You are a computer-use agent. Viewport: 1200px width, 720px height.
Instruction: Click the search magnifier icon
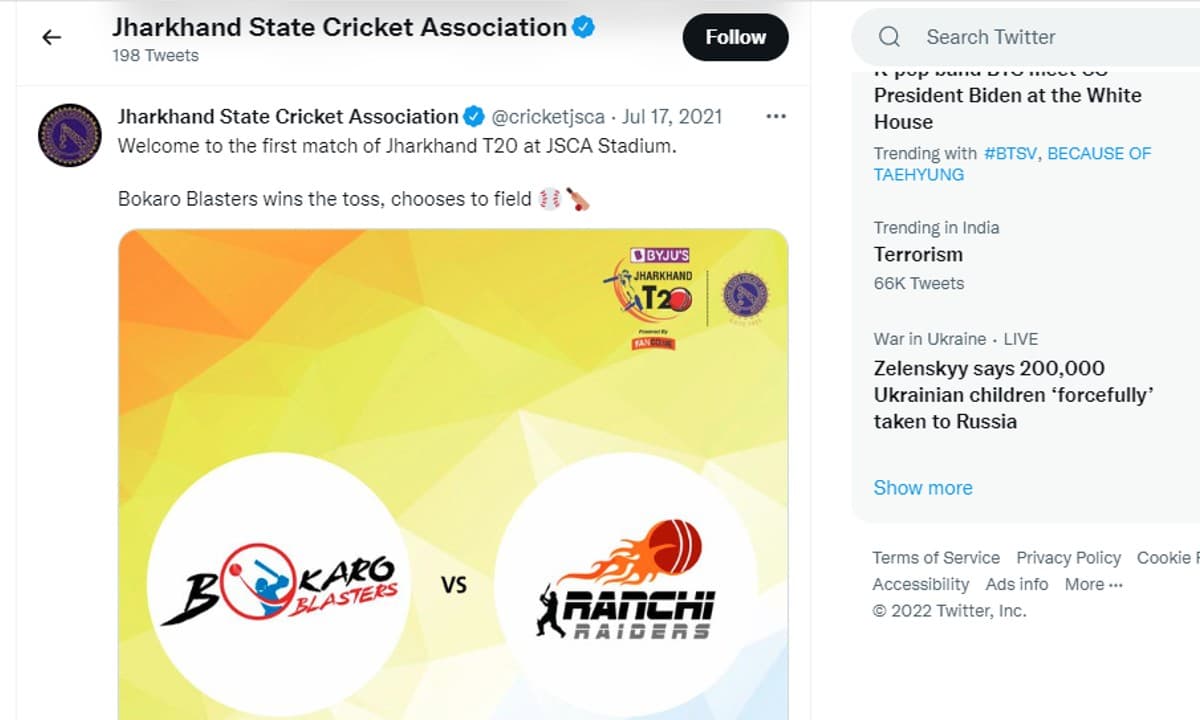click(889, 37)
